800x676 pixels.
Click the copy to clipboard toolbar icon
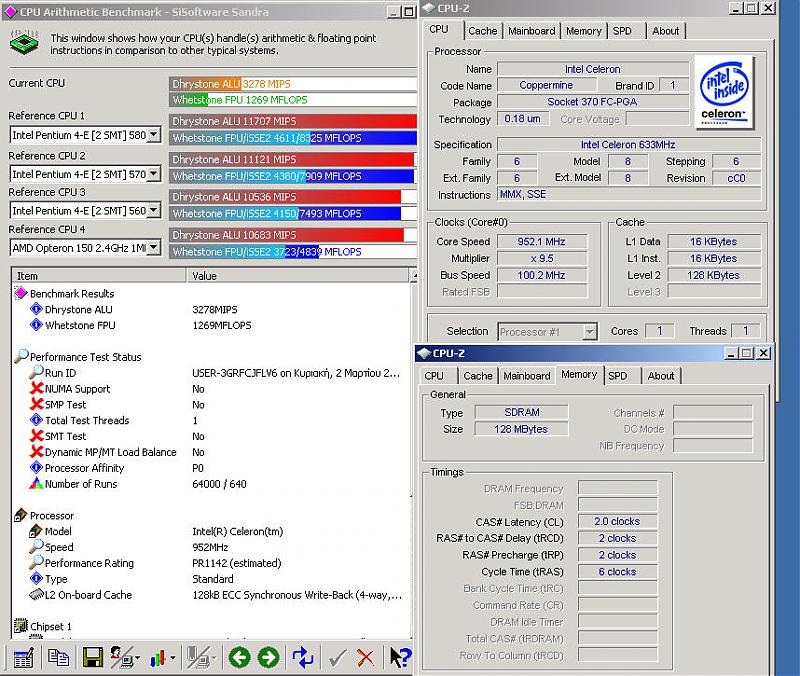(58, 657)
